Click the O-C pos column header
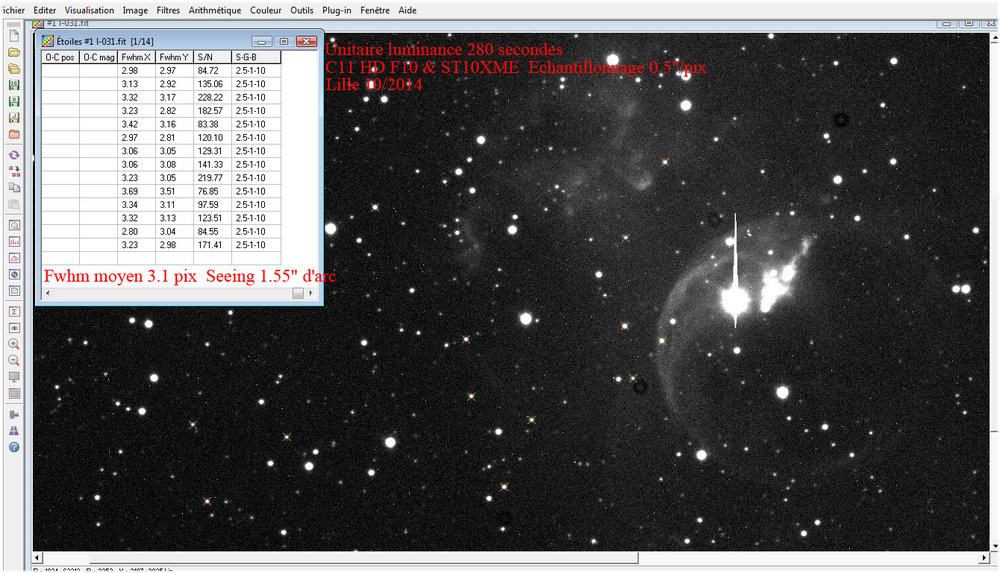The width and height of the screenshot is (1000, 573). point(61,57)
